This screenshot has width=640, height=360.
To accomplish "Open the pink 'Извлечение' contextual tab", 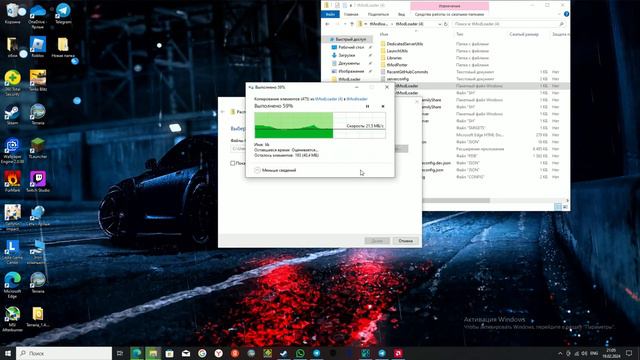I will (449, 6).
